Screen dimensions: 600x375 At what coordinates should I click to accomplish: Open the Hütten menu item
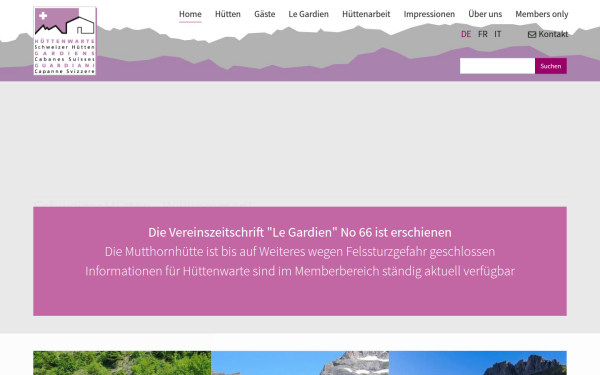tap(228, 14)
